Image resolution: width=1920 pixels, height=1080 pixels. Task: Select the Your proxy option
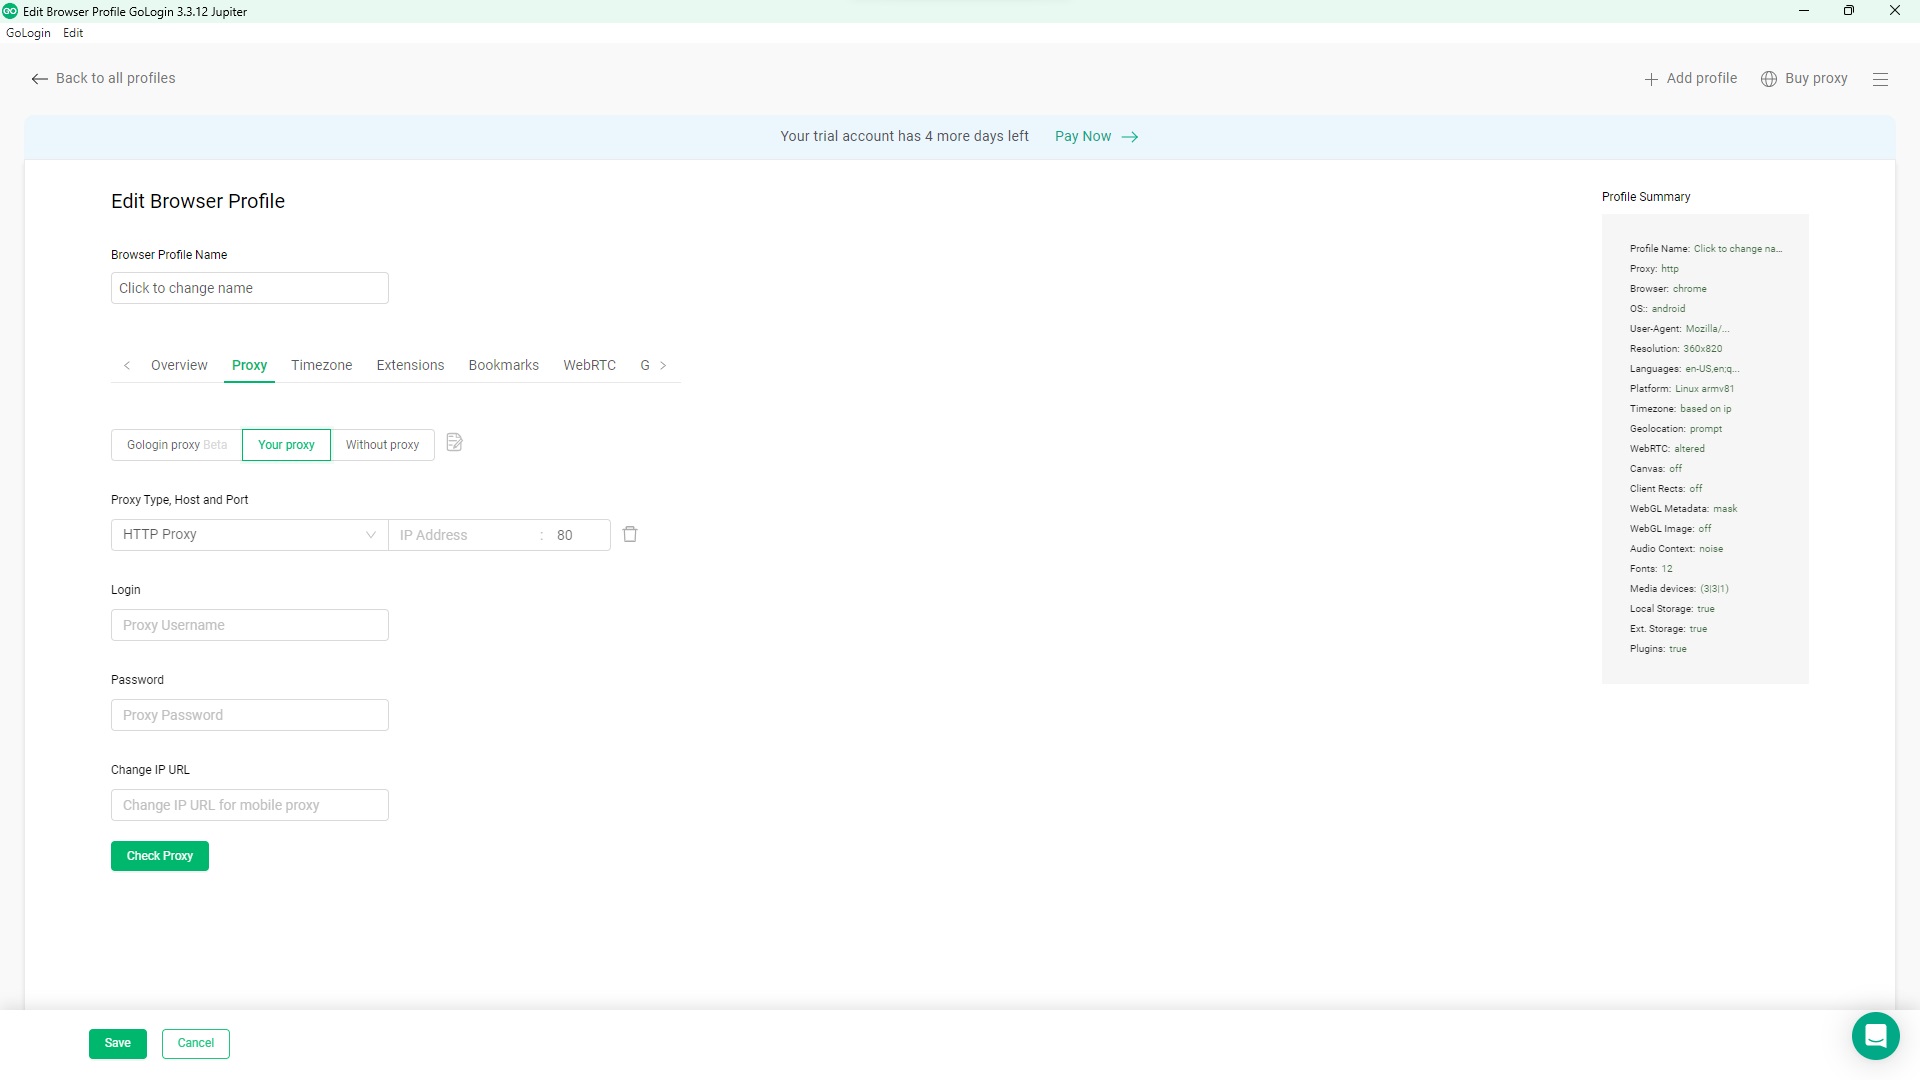pos(286,445)
